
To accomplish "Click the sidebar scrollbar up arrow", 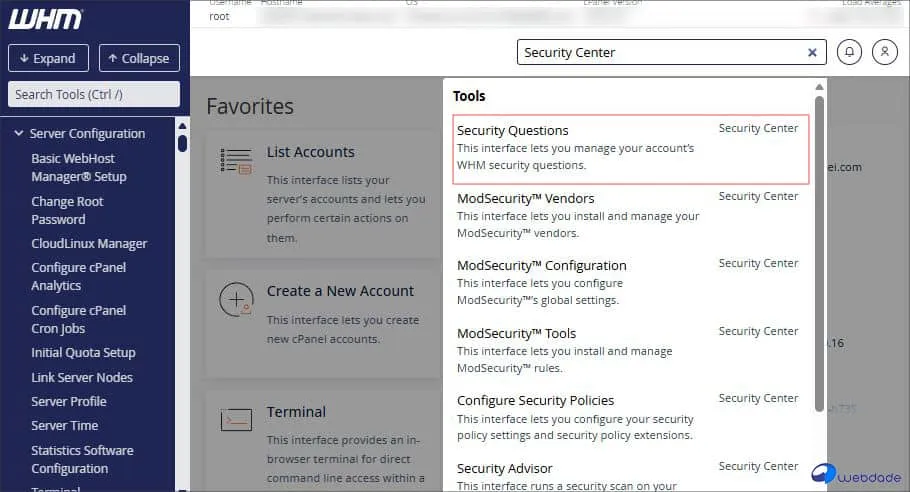I will pyautogui.click(x=182, y=126).
